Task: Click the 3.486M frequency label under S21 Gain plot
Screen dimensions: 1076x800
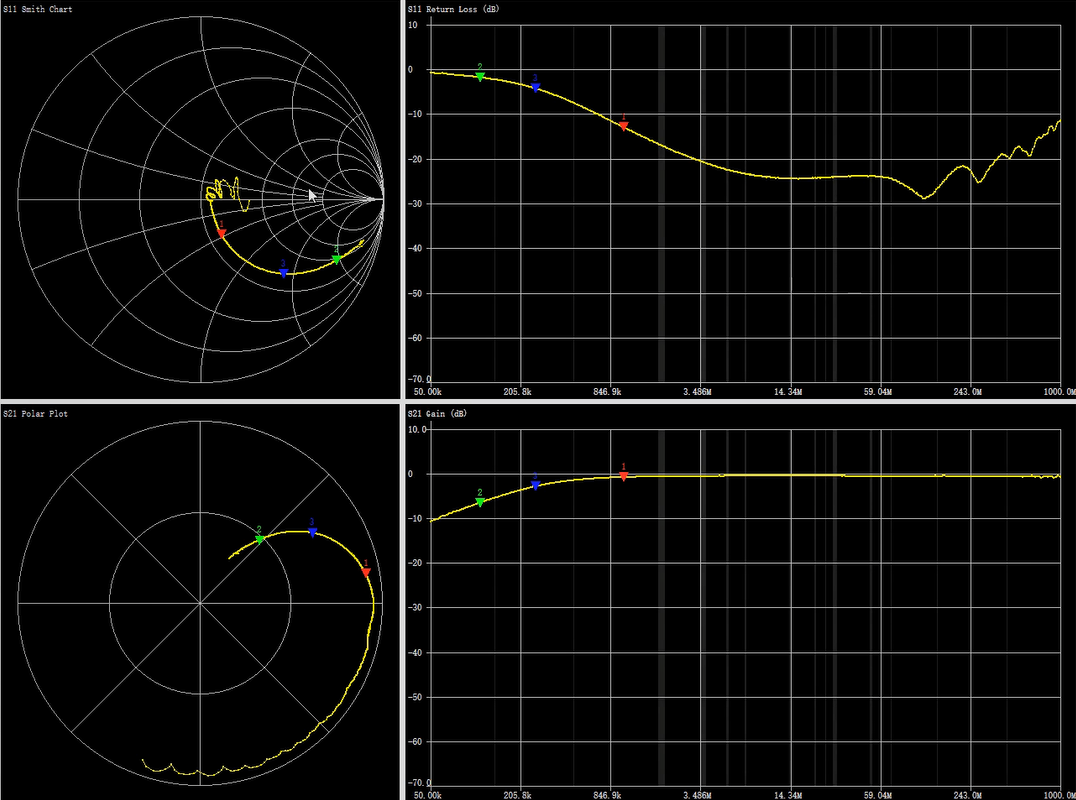Action: [698, 795]
